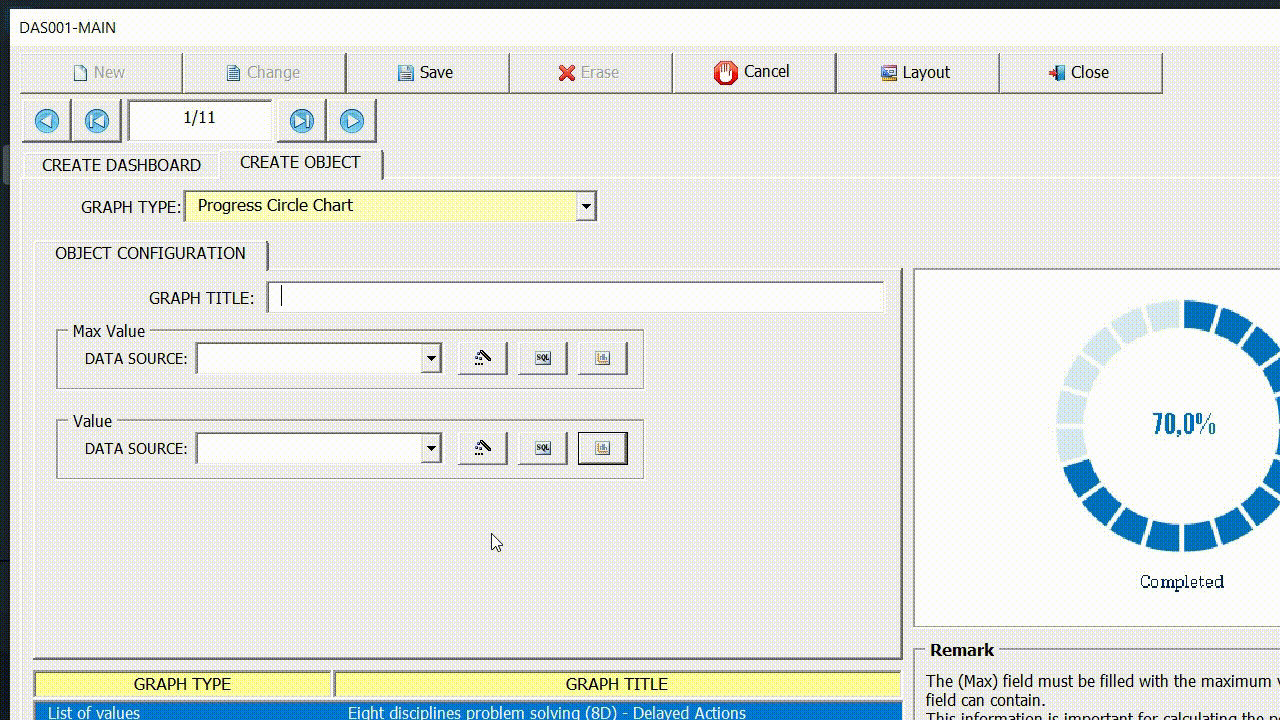The width and height of the screenshot is (1280, 720).
Task: Expand the Max Value data source list
Action: (x=431, y=357)
